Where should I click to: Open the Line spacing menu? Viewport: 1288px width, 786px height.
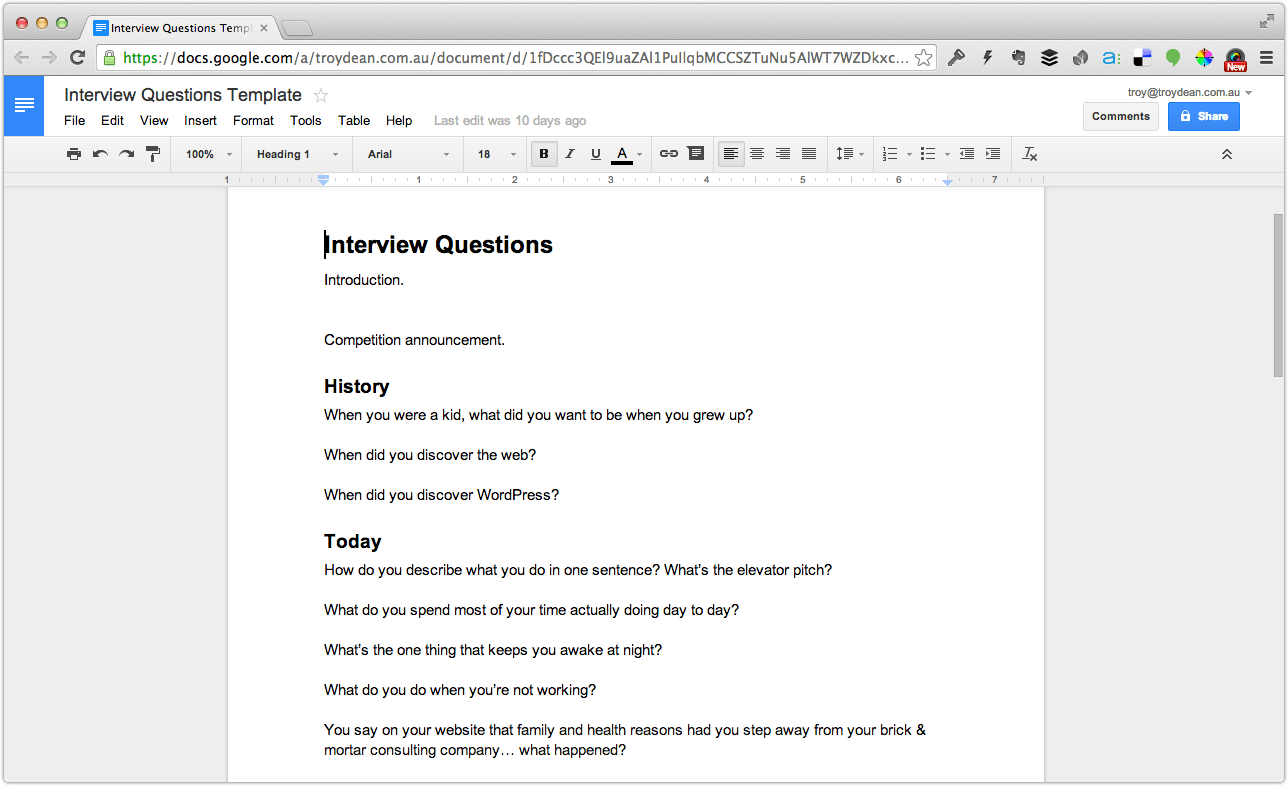(850, 154)
